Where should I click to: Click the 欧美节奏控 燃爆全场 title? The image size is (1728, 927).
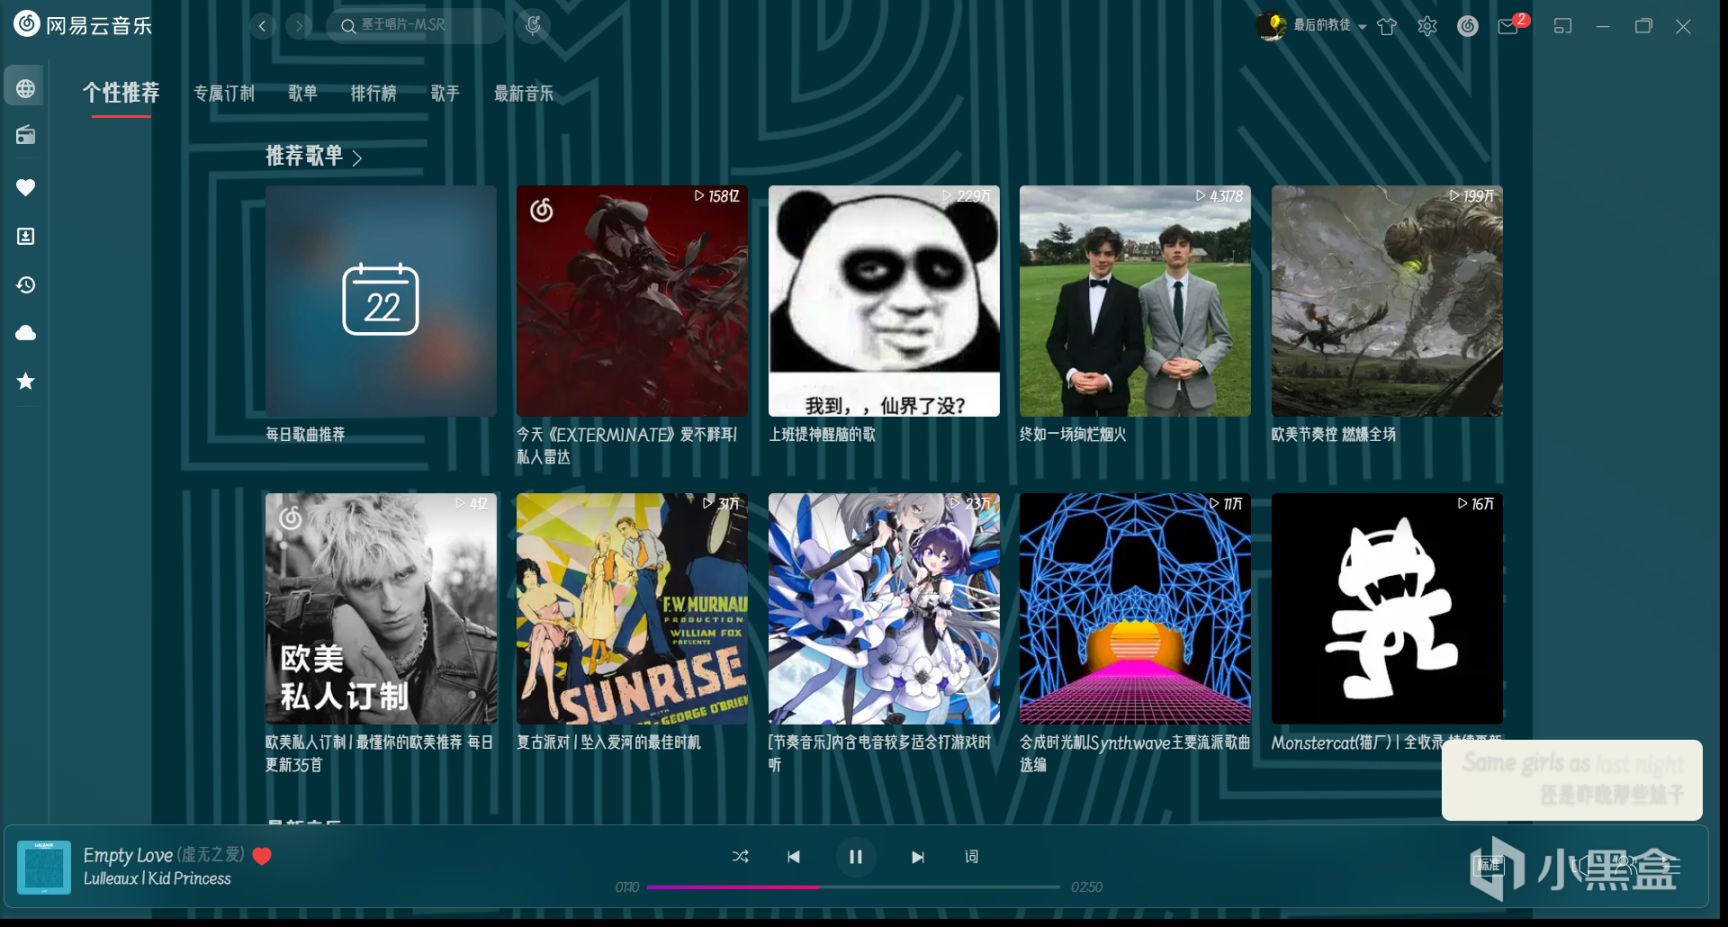click(x=1334, y=434)
